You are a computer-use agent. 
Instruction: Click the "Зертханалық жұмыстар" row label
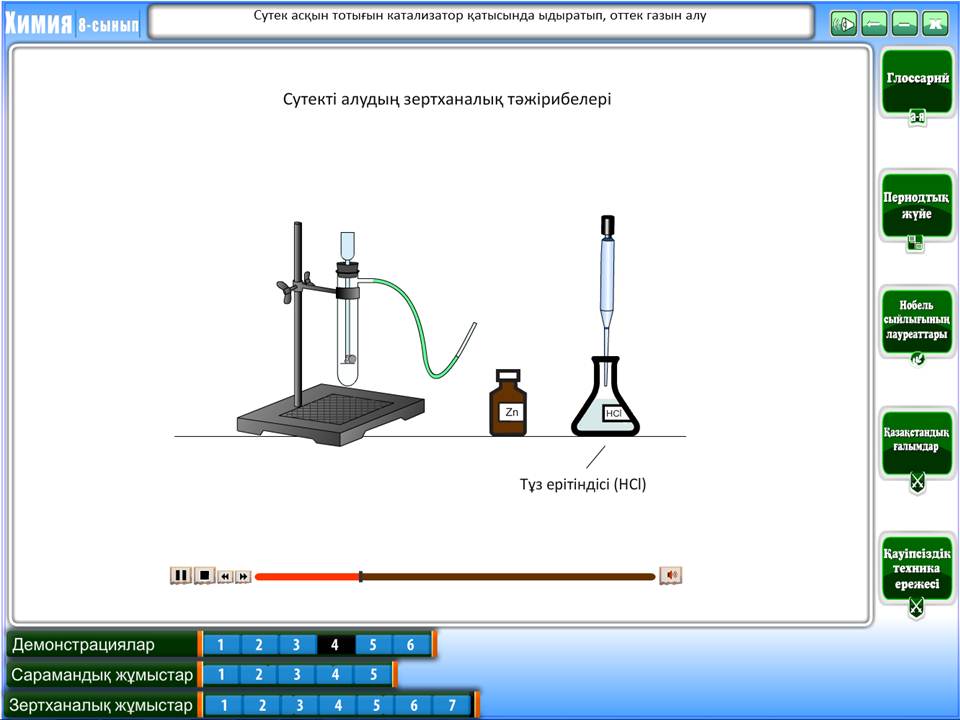100,705
